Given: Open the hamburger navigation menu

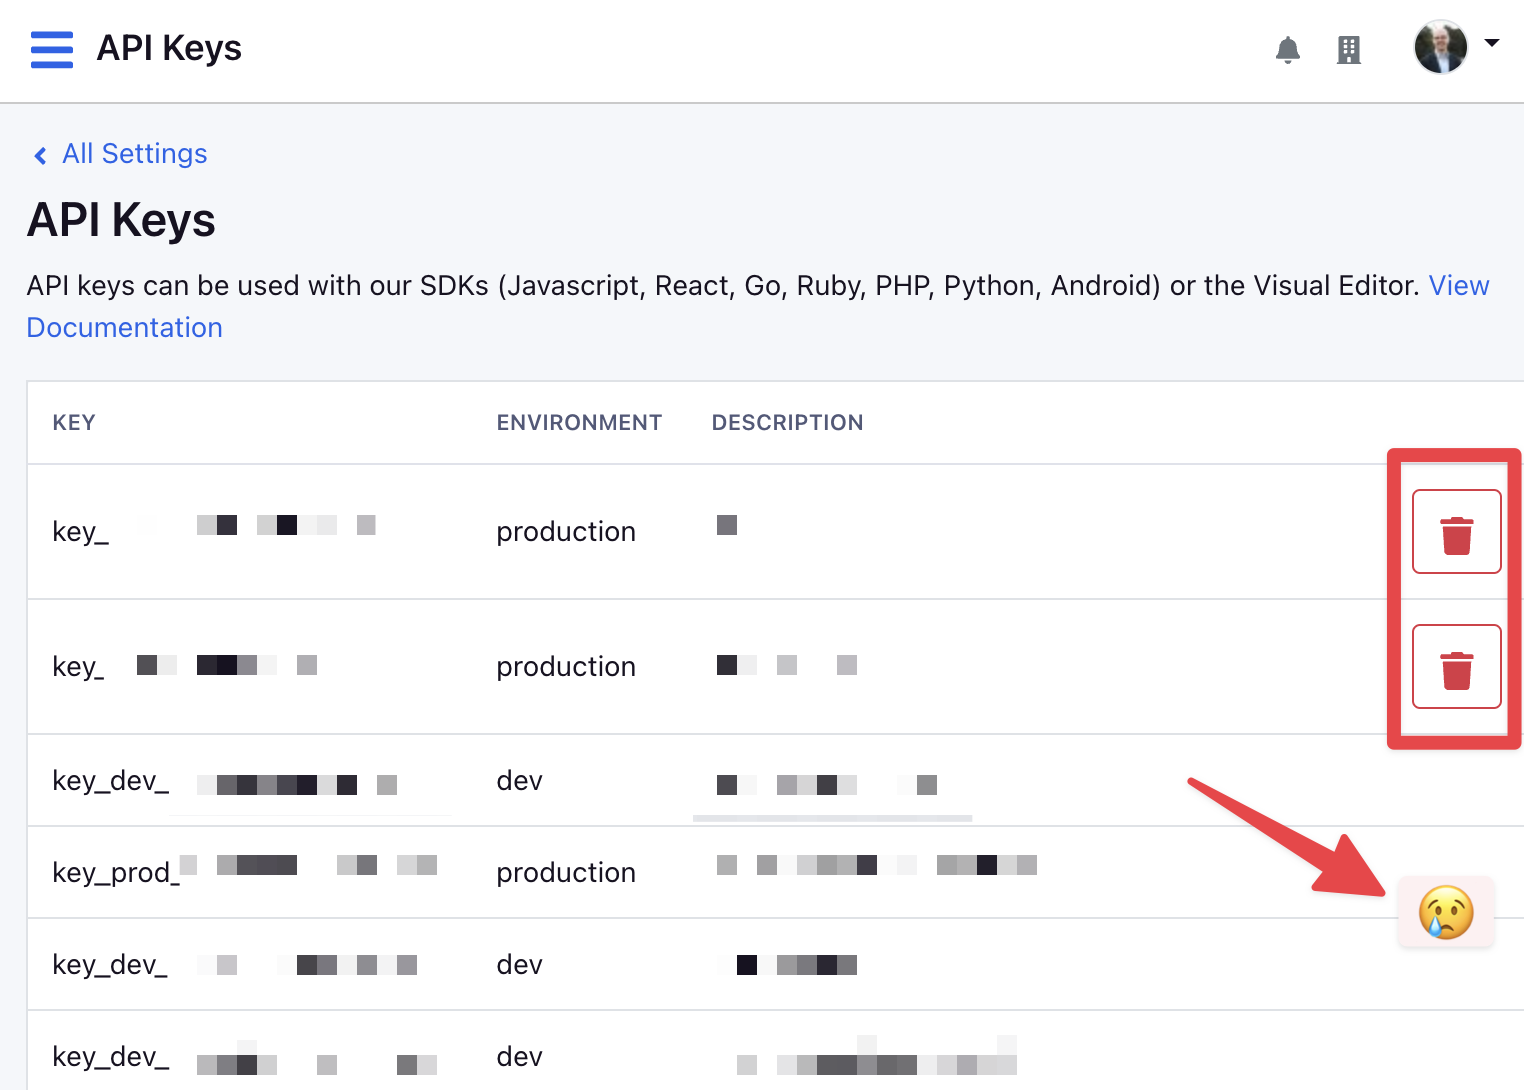Looking at the screenshot, I should pos(52,49).
